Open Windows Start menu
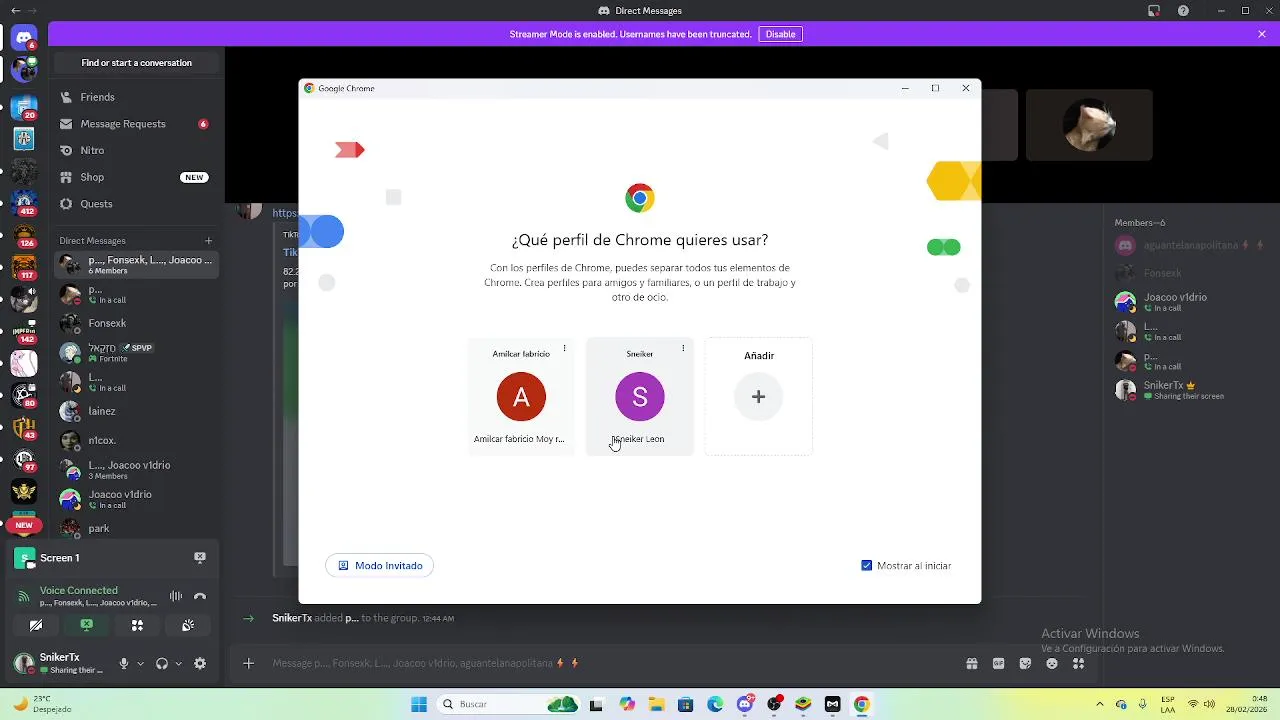The height and width of the screenshot is (720, 1280). coord(419,704)
